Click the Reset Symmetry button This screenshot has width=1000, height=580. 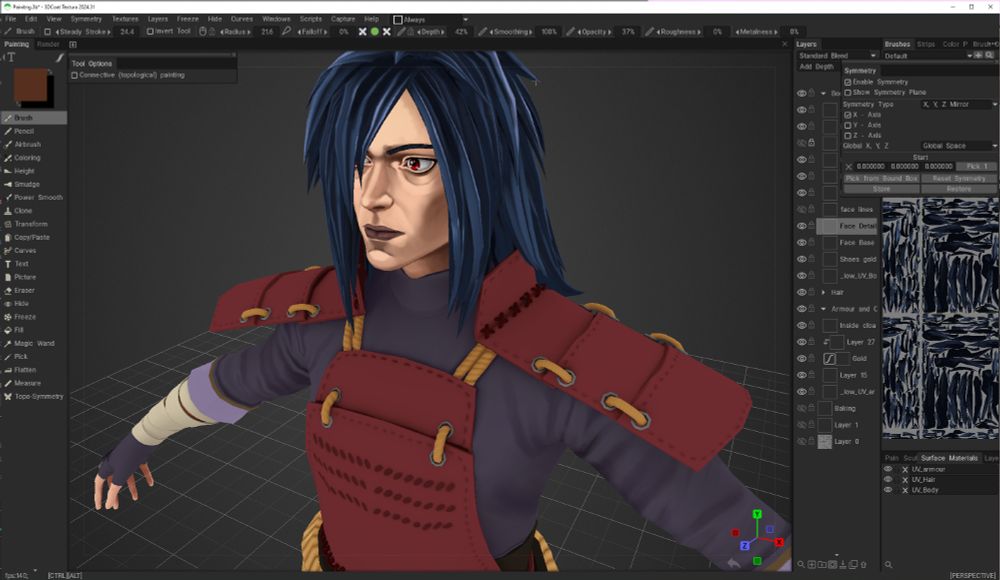(959, 179)
